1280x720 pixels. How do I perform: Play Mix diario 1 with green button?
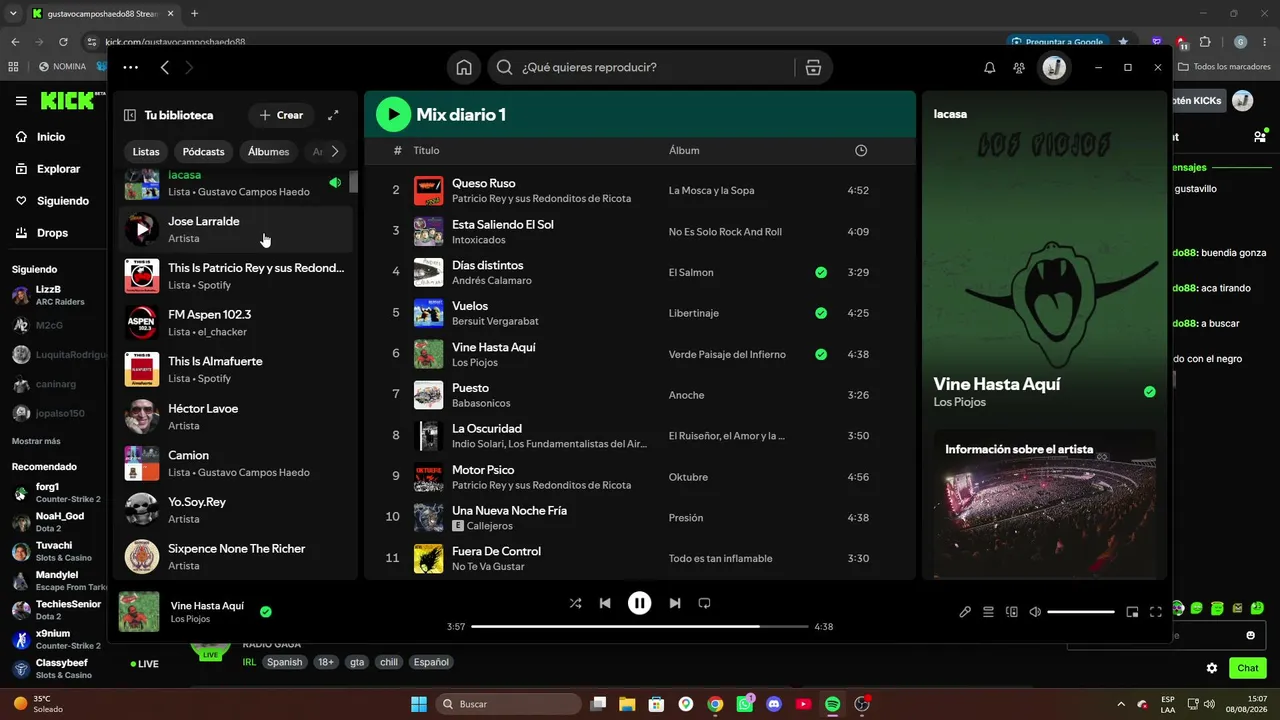(393, 114)
